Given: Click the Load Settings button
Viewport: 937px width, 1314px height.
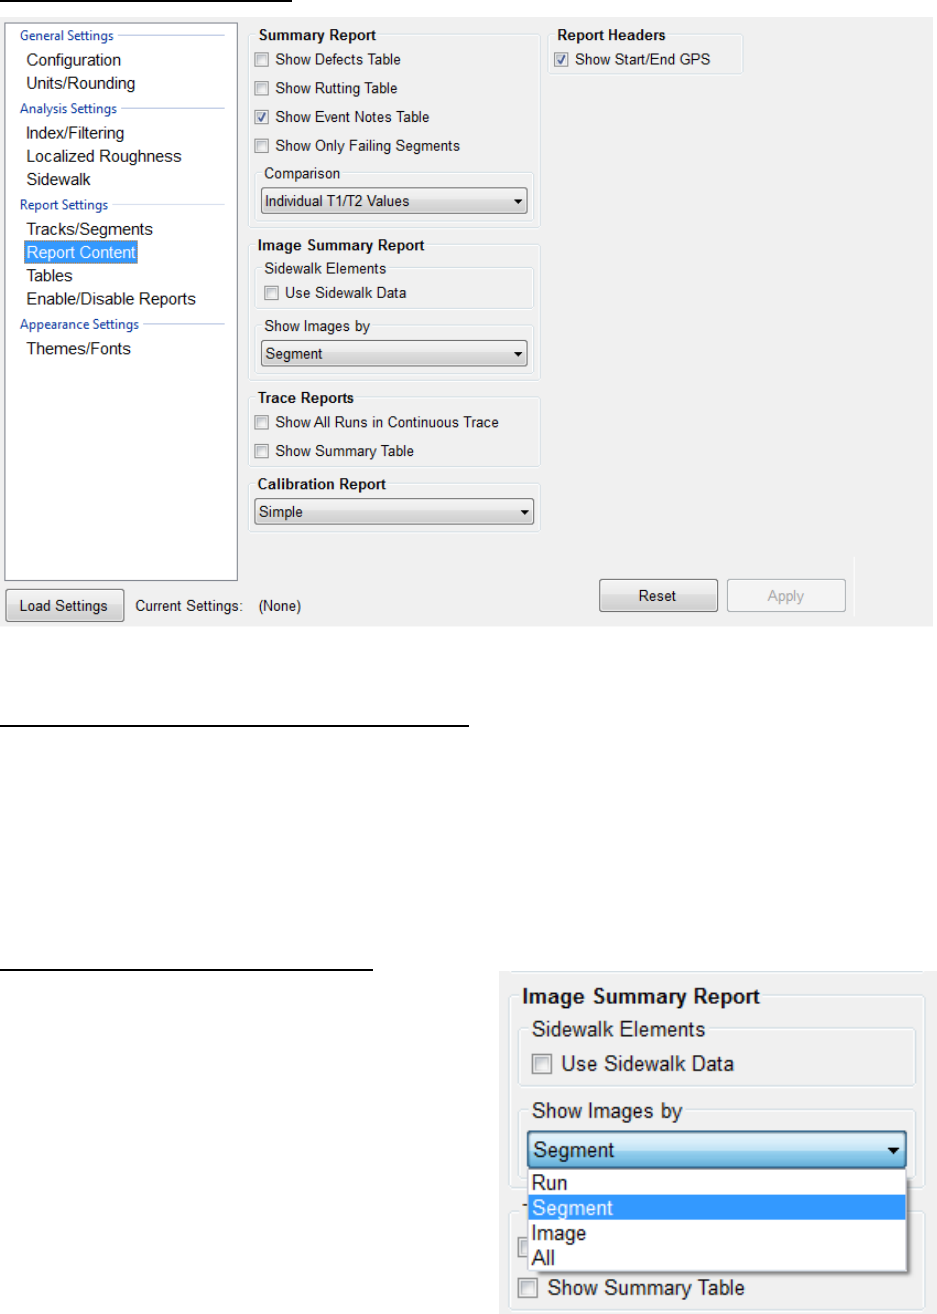Looking at the screenshot, I should [64, 606].
